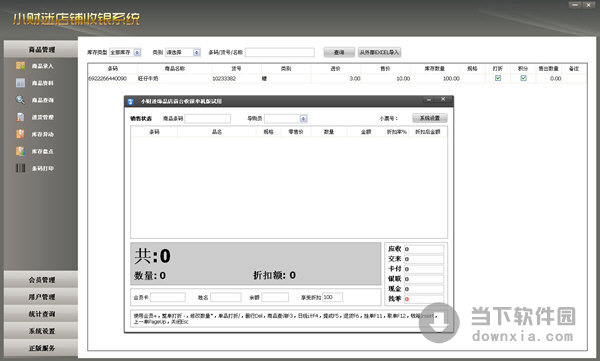Image resolution: width=600 pixels, height=361 pixels.
Task: Toggle the 积分 checkbox in product row
Action: tap(523, 78)
